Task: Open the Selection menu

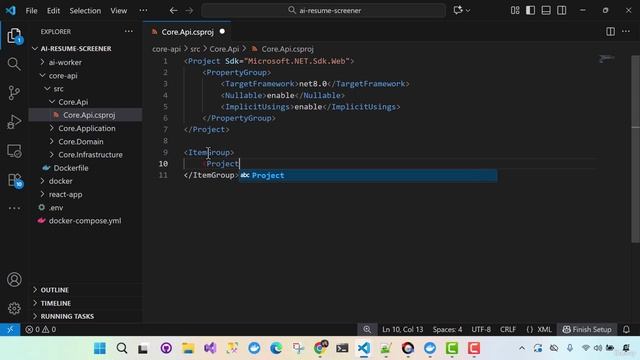Action: (x=85, y=11)
